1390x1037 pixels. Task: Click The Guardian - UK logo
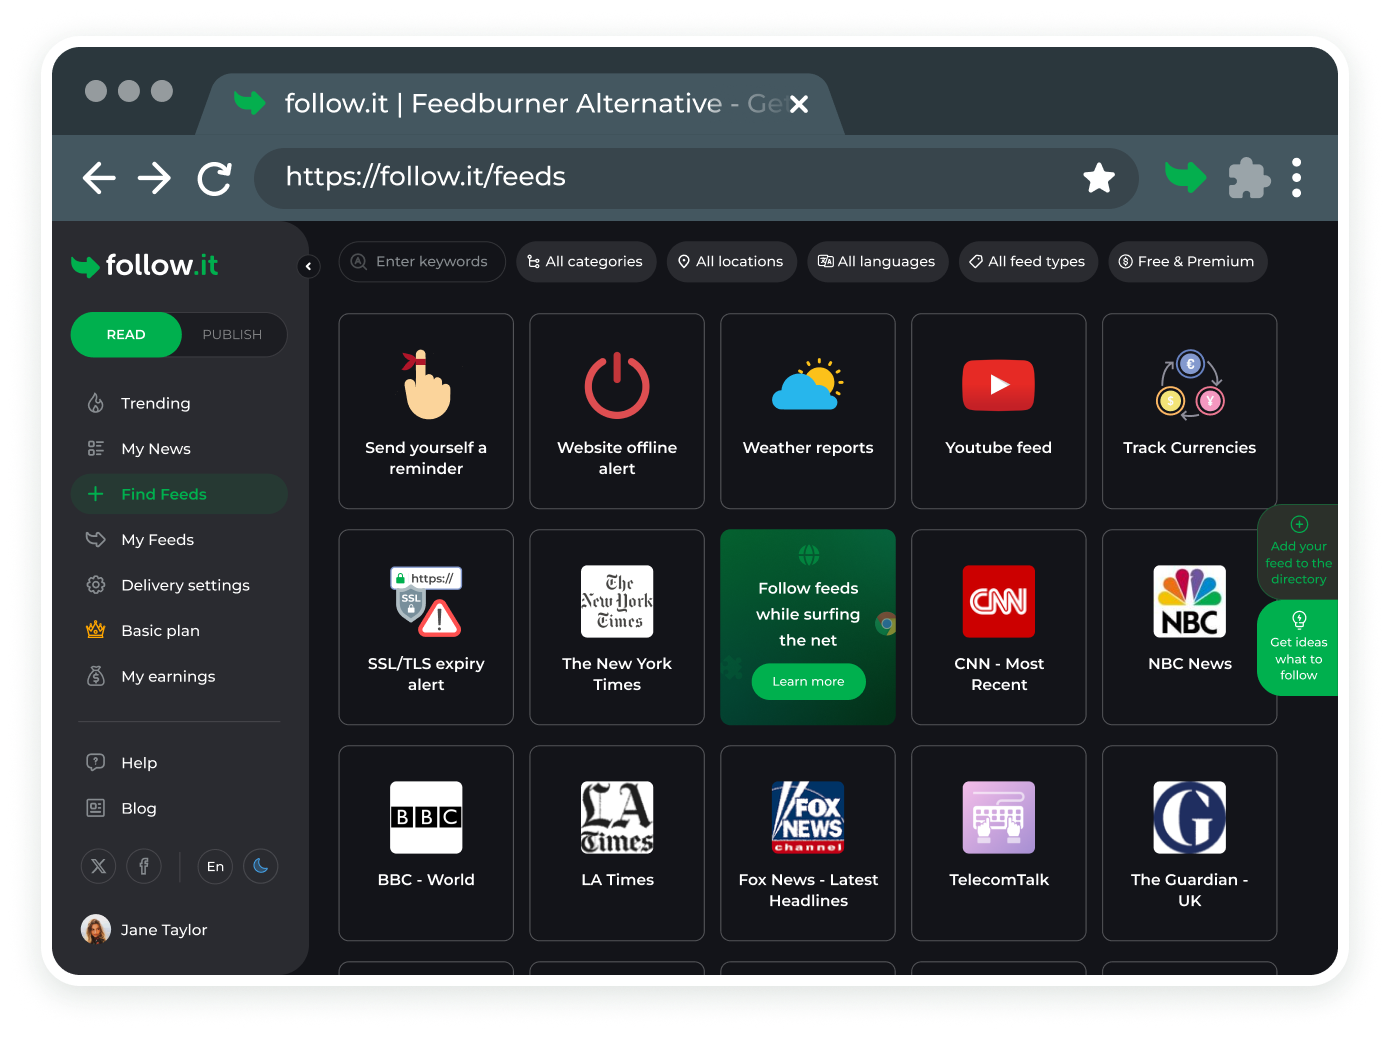[1190, 817]
